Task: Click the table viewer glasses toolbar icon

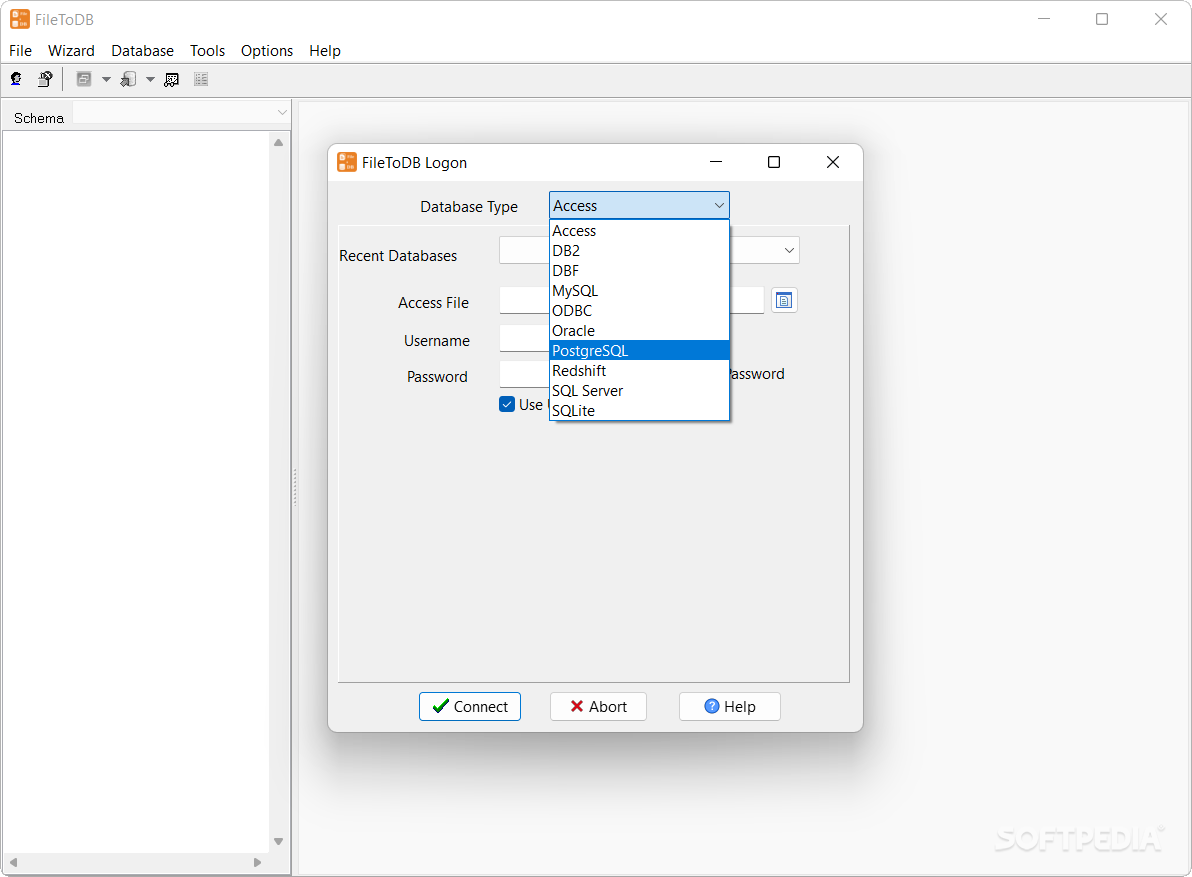Action: (172, 79)
